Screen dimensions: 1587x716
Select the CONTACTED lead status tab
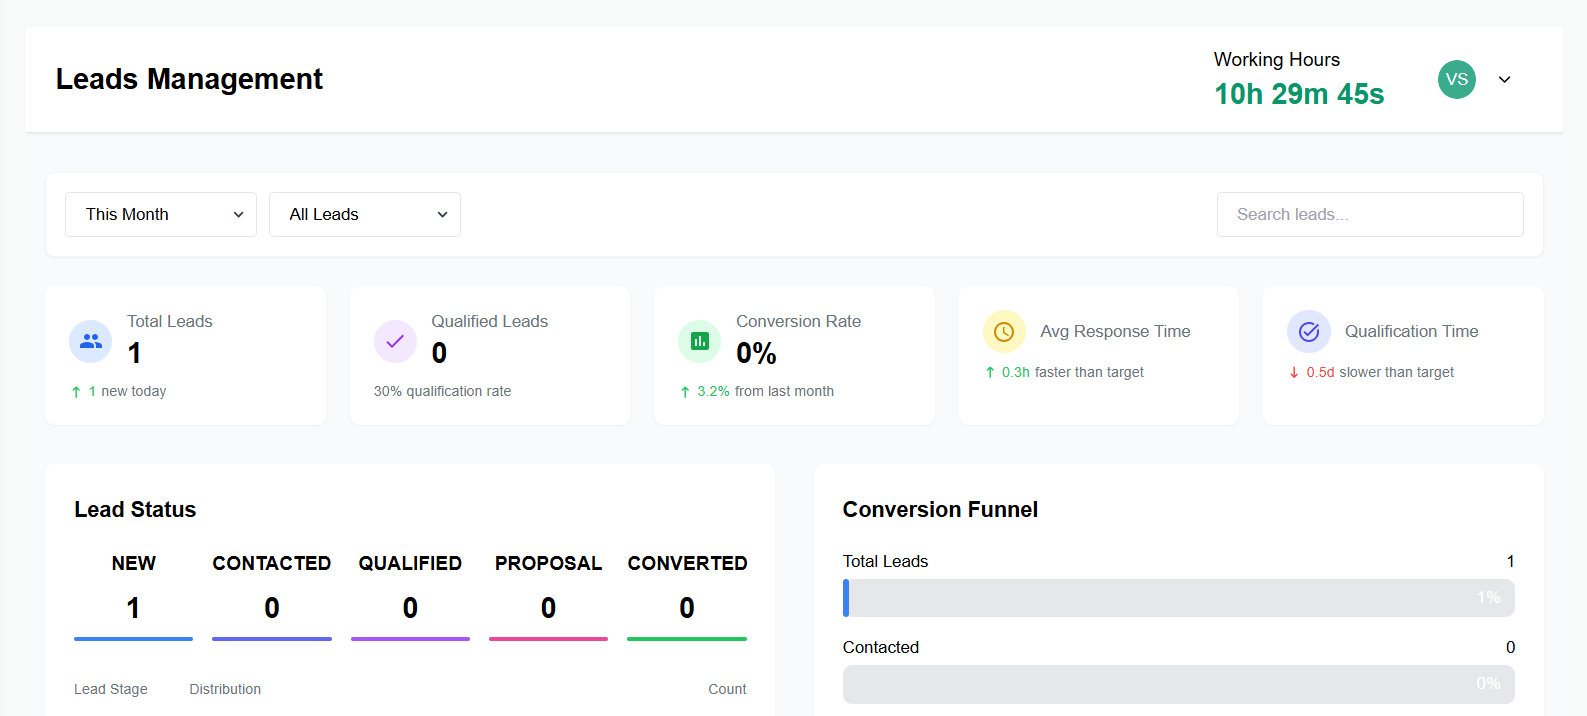click(271, 590)
